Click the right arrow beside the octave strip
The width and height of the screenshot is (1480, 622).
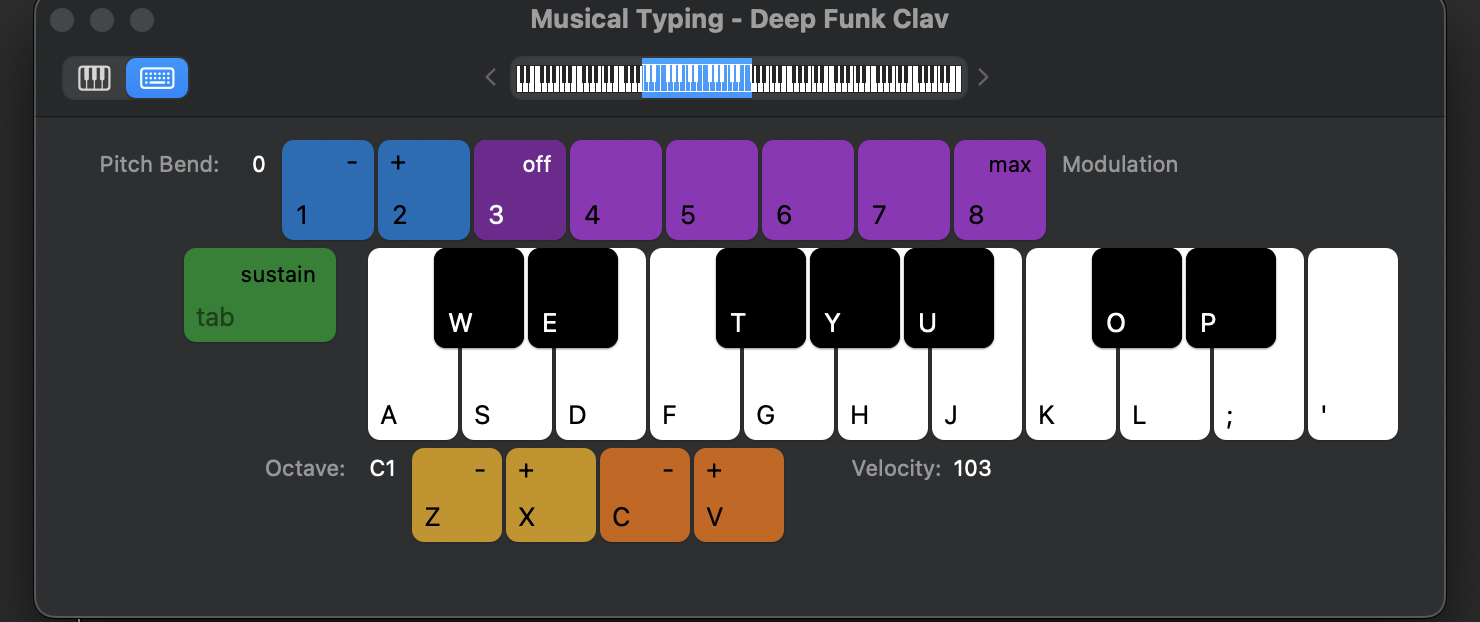[x=982, y=77]
